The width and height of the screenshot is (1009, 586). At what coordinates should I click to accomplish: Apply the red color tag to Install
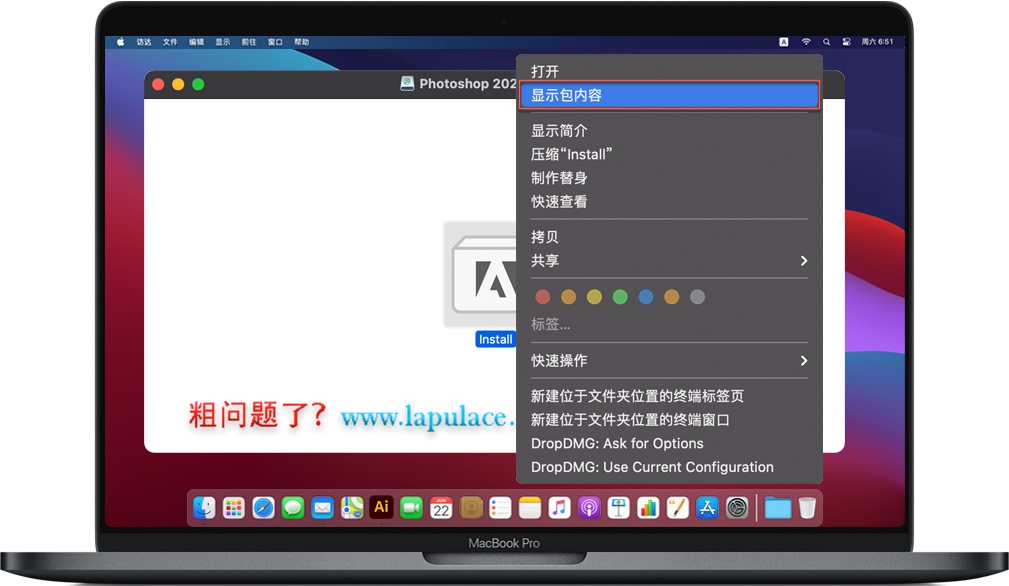(x=543, y=296)
